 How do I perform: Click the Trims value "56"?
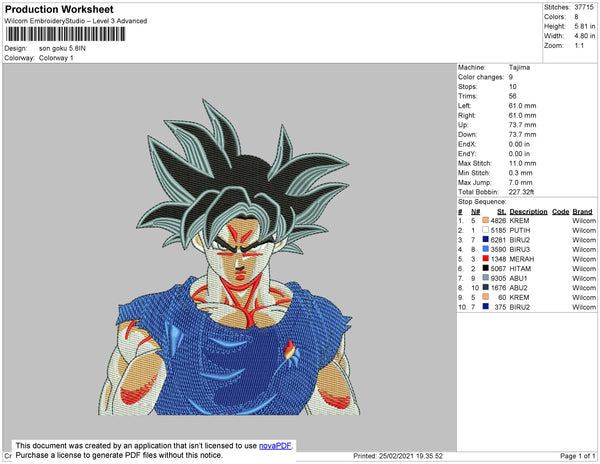[x=512, y=96]
